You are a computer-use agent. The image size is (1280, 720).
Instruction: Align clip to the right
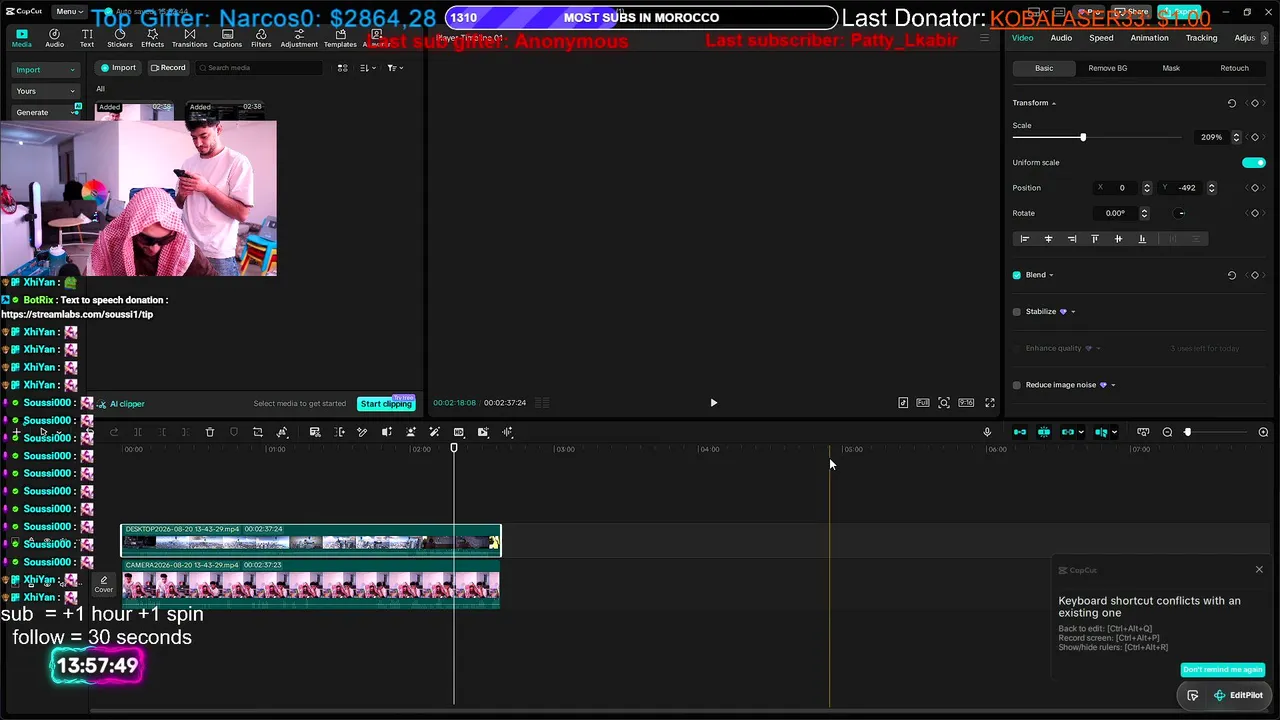coord(1072,239)
